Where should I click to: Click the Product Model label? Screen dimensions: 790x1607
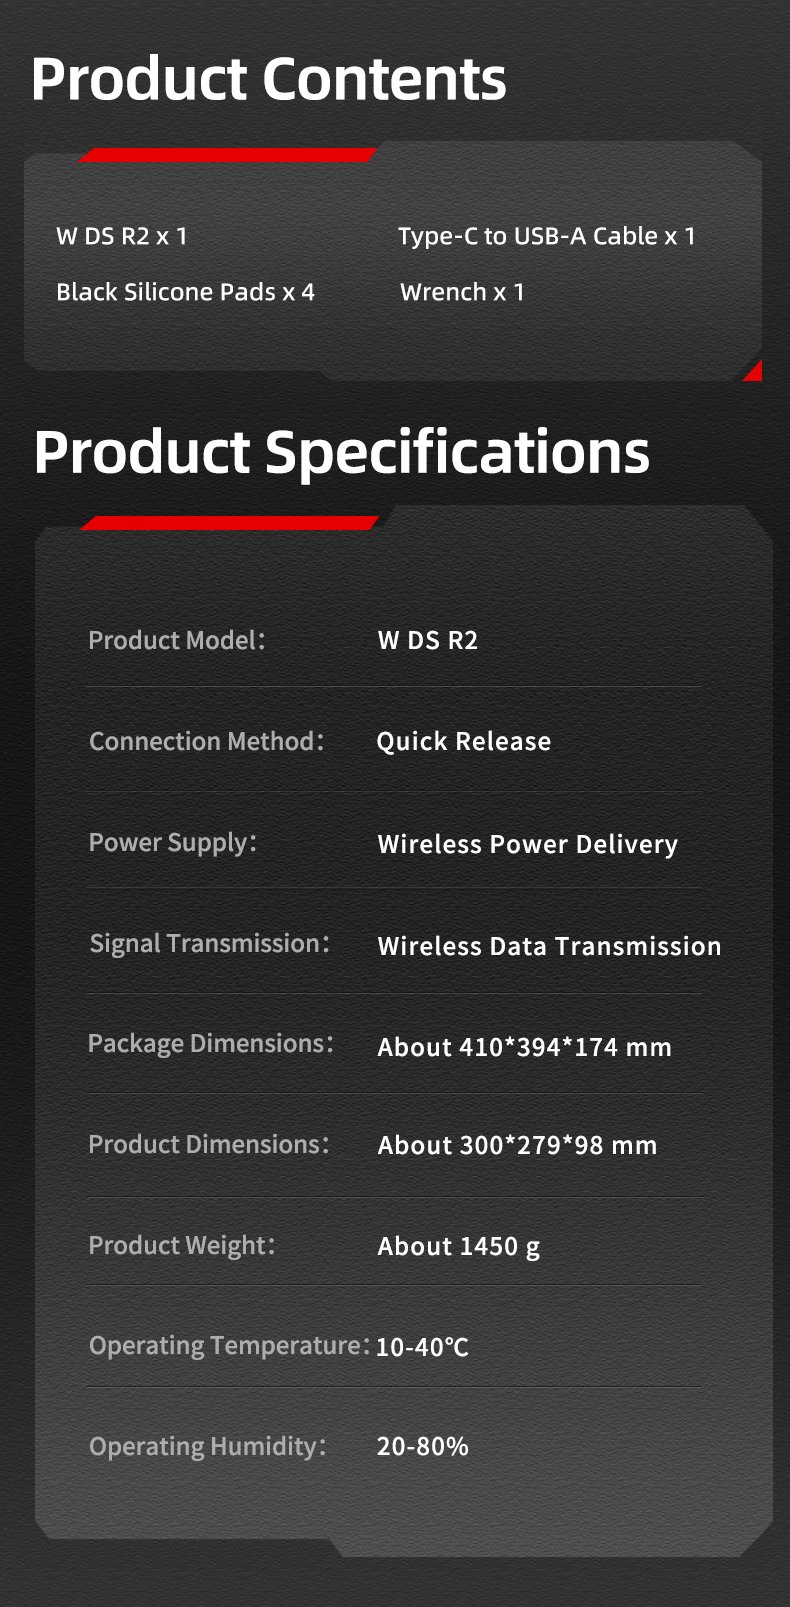pyautogui.click(x=177, y=640)
